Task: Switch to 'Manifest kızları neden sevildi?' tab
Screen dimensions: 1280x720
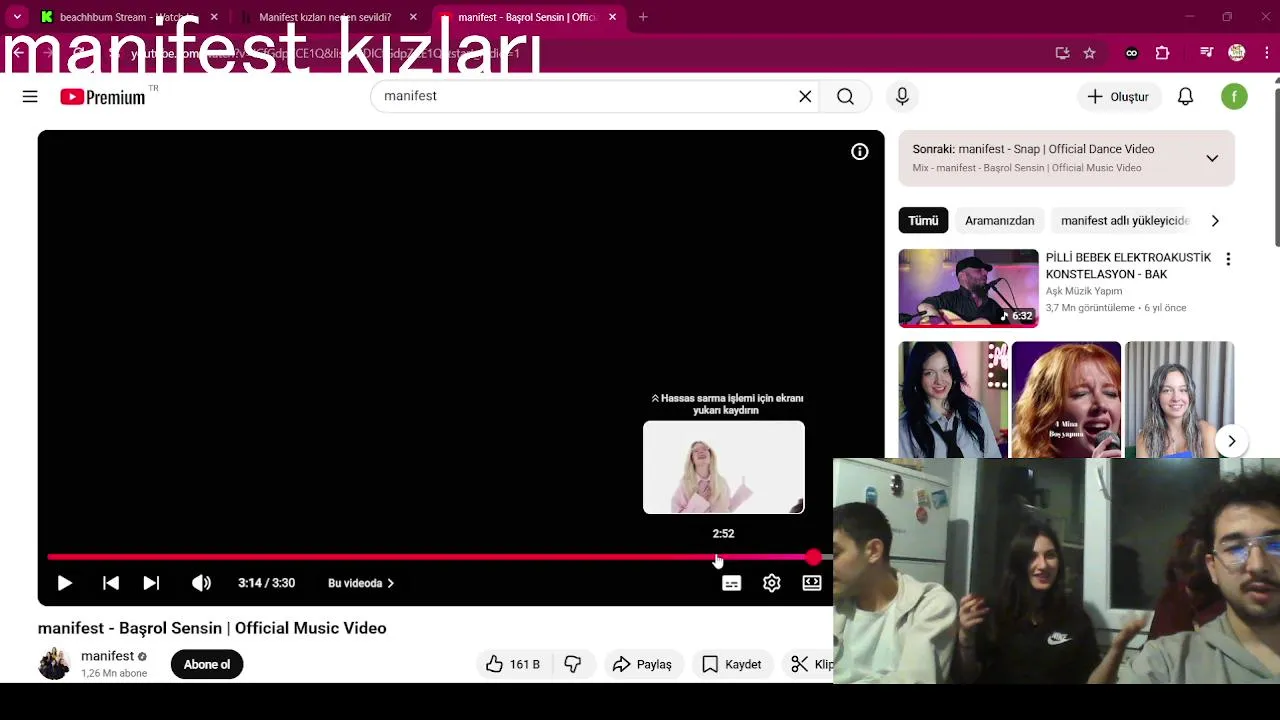Action: [326, 17]
